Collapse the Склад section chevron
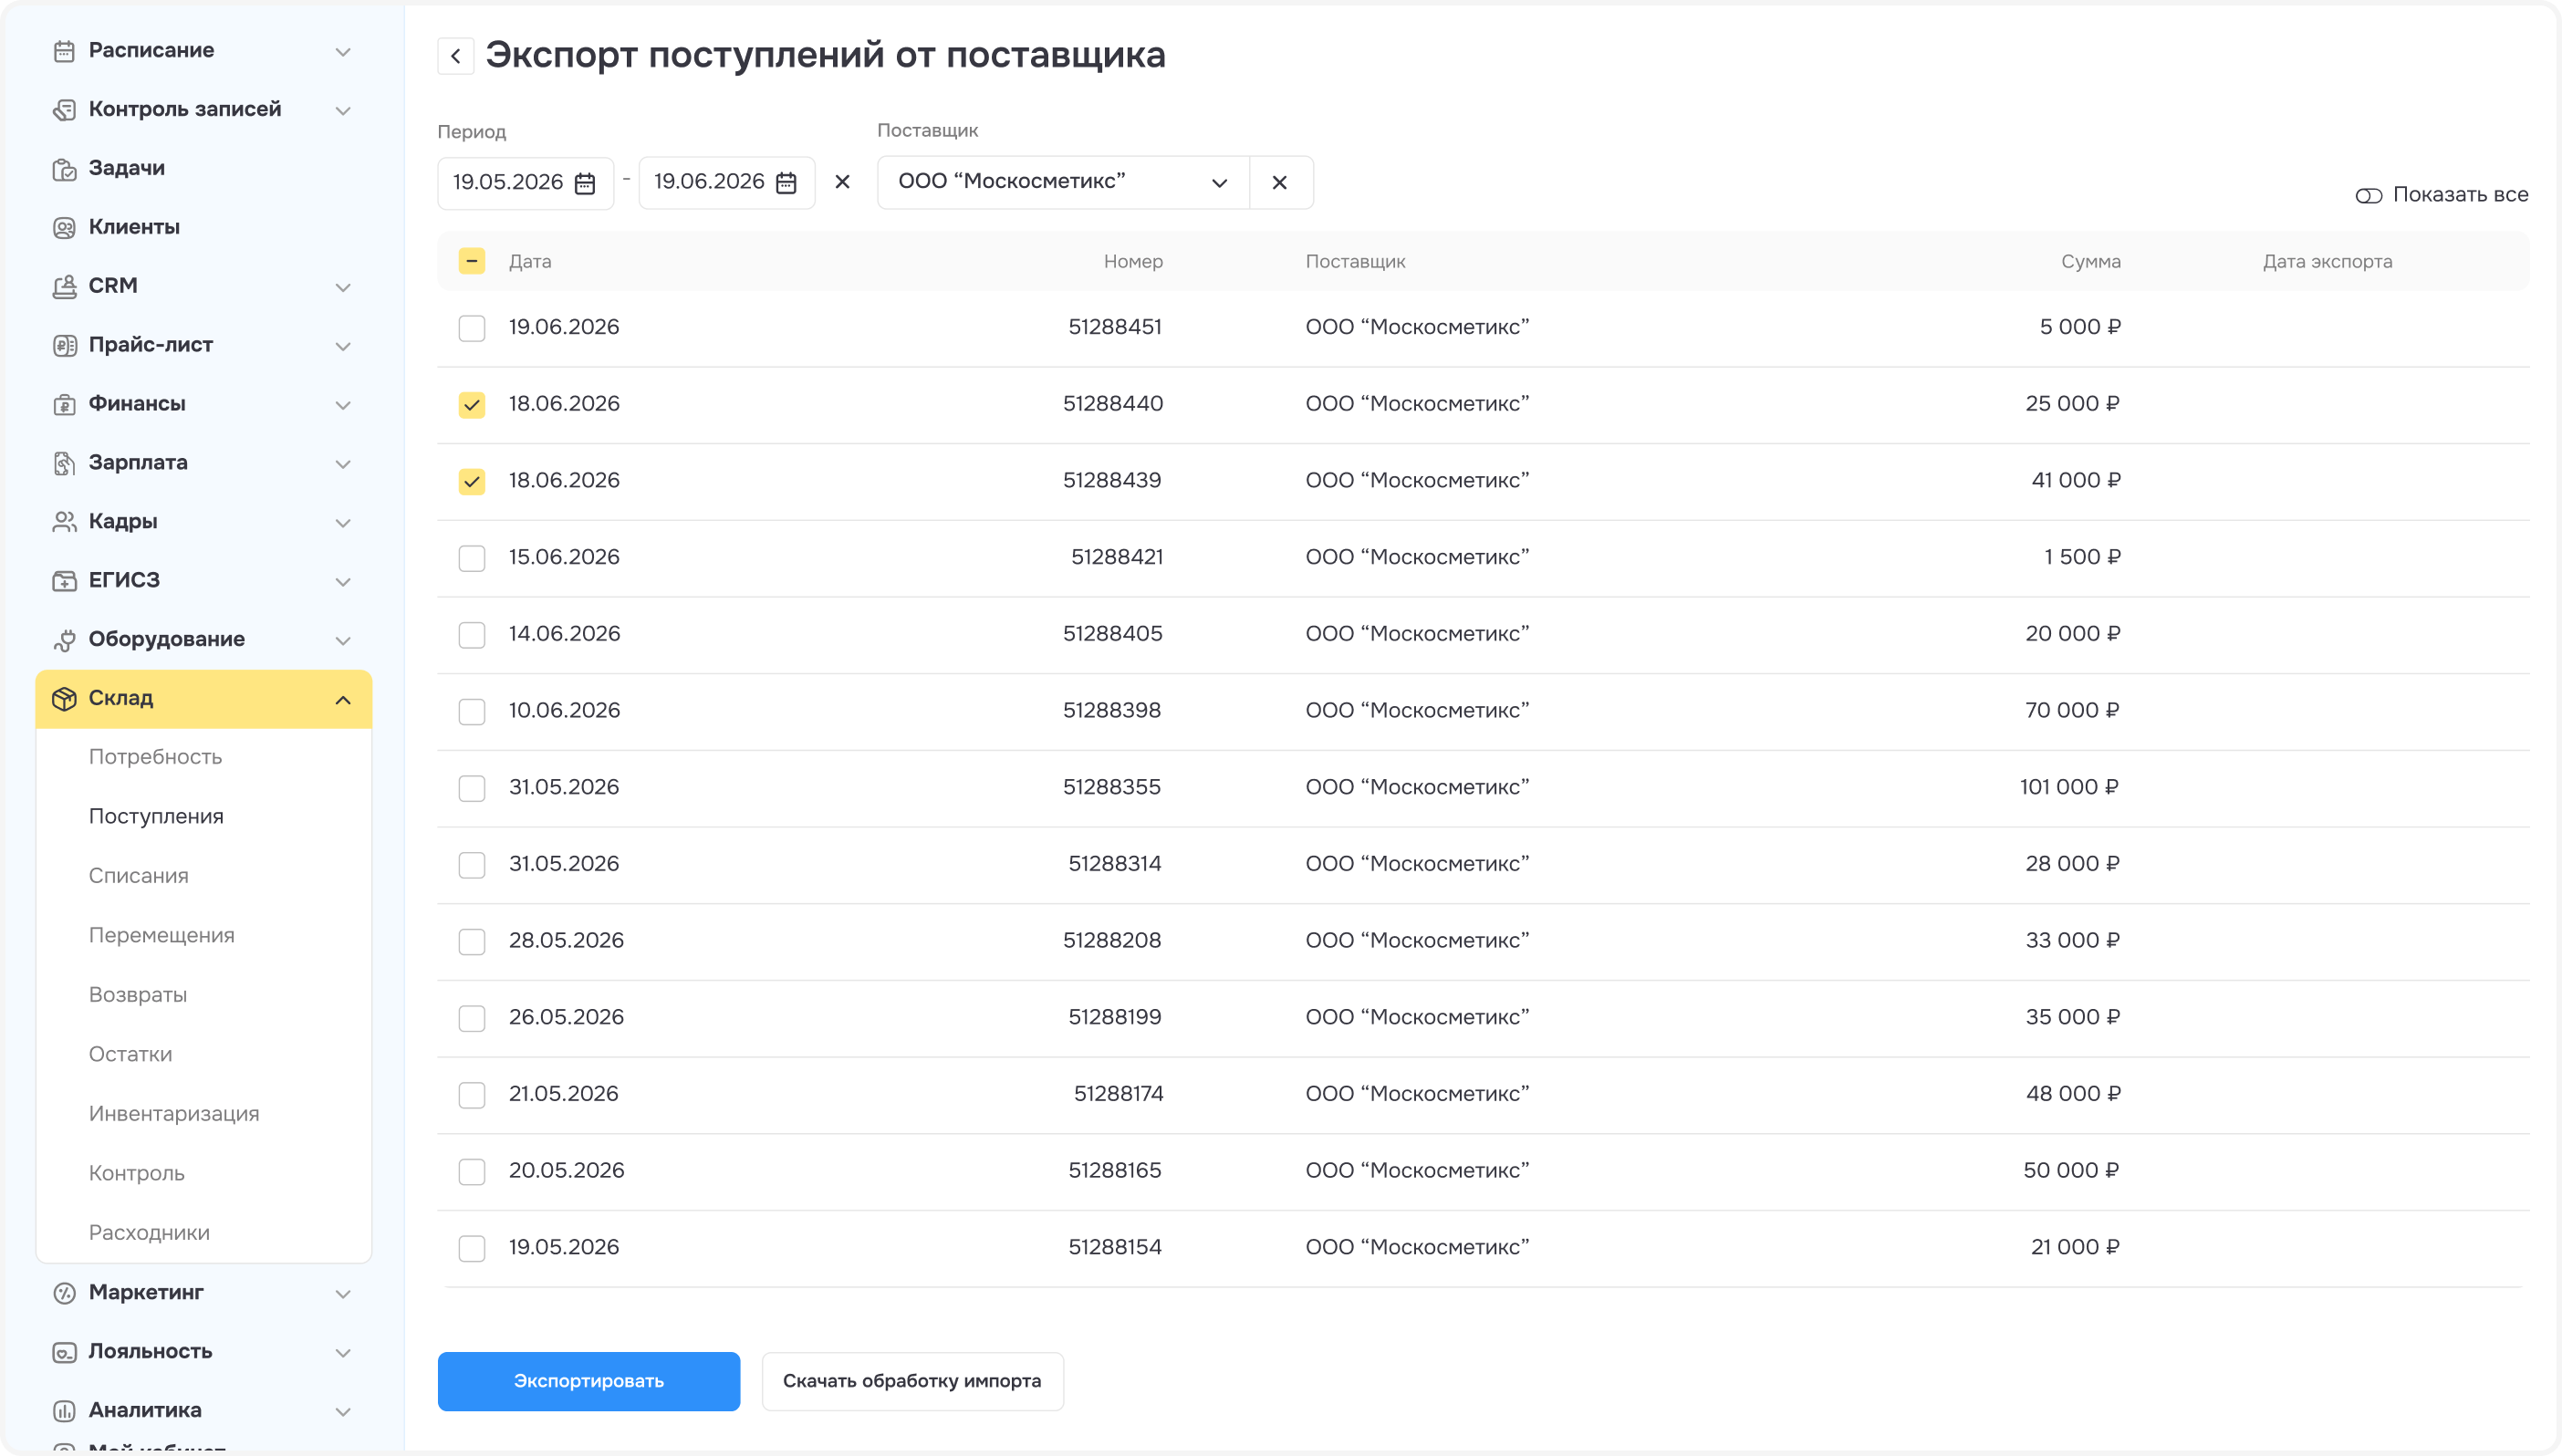Viewport: 2562px width, 1456px height. point(343,699)
